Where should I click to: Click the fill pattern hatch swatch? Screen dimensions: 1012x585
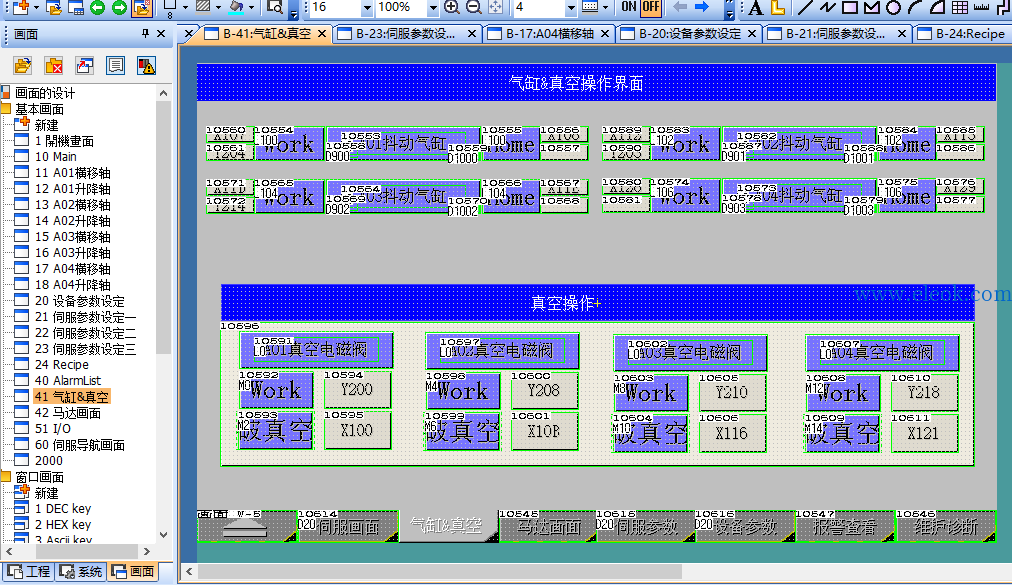203,8
